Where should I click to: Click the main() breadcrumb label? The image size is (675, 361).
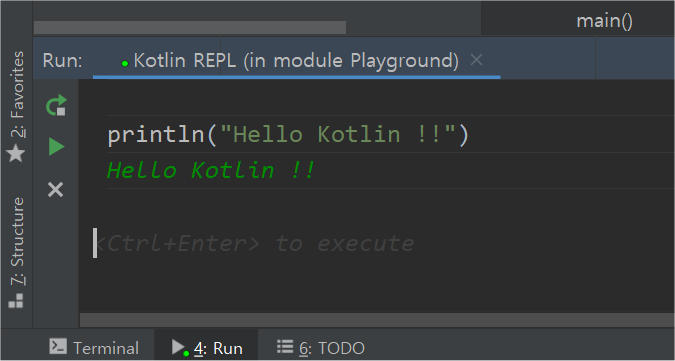tap(604, 21)
